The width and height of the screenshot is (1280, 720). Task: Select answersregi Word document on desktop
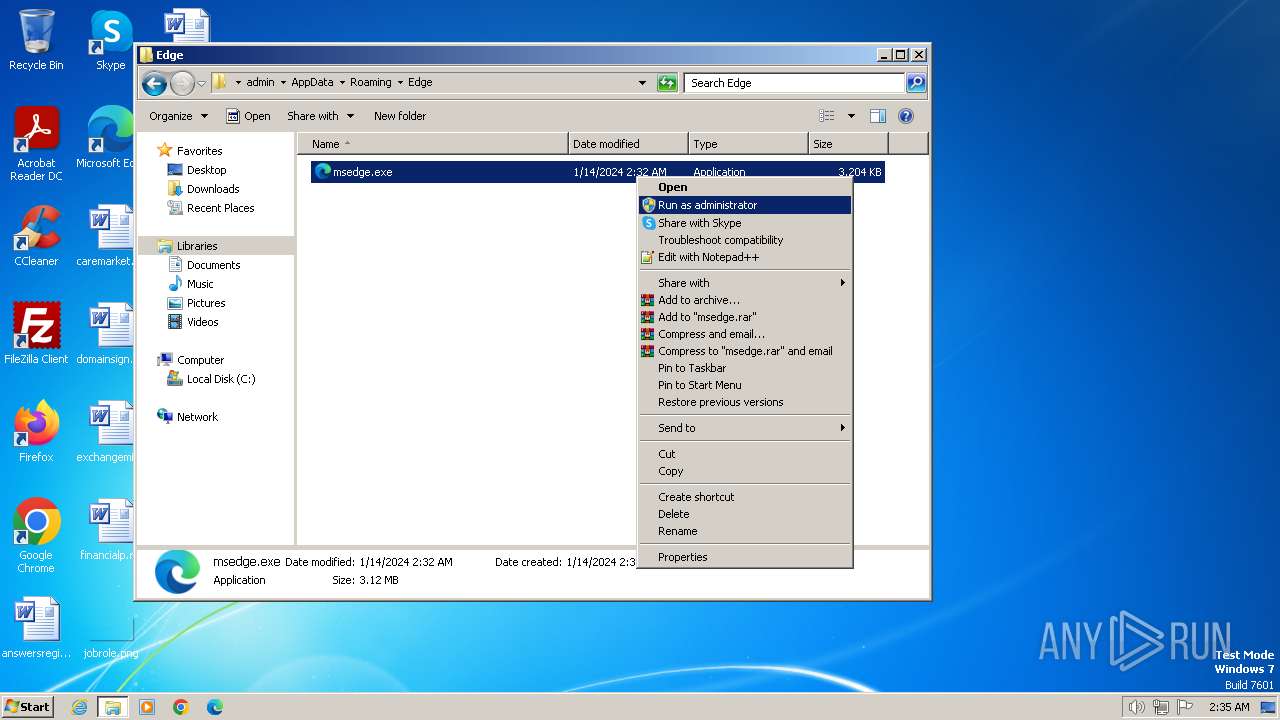coord(36,628)
